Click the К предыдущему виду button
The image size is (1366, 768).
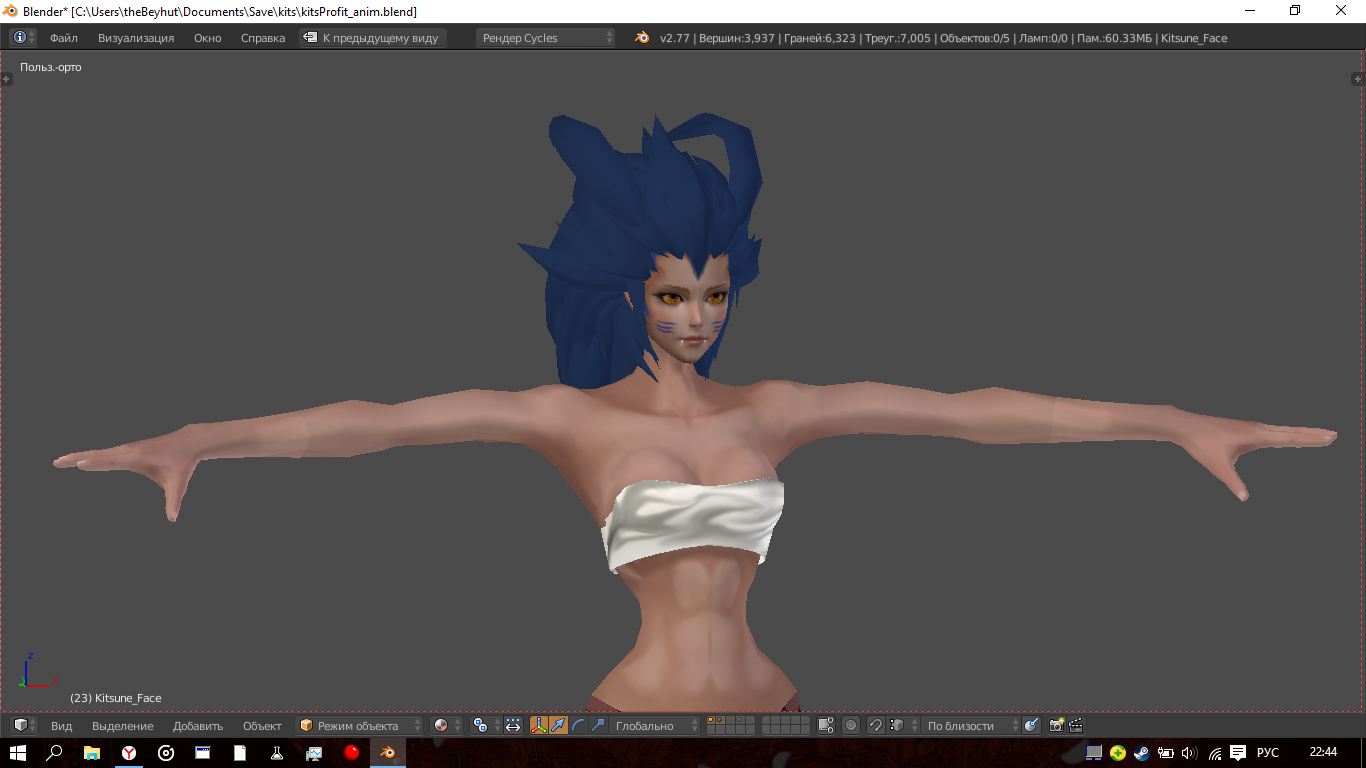click(373, 38)
